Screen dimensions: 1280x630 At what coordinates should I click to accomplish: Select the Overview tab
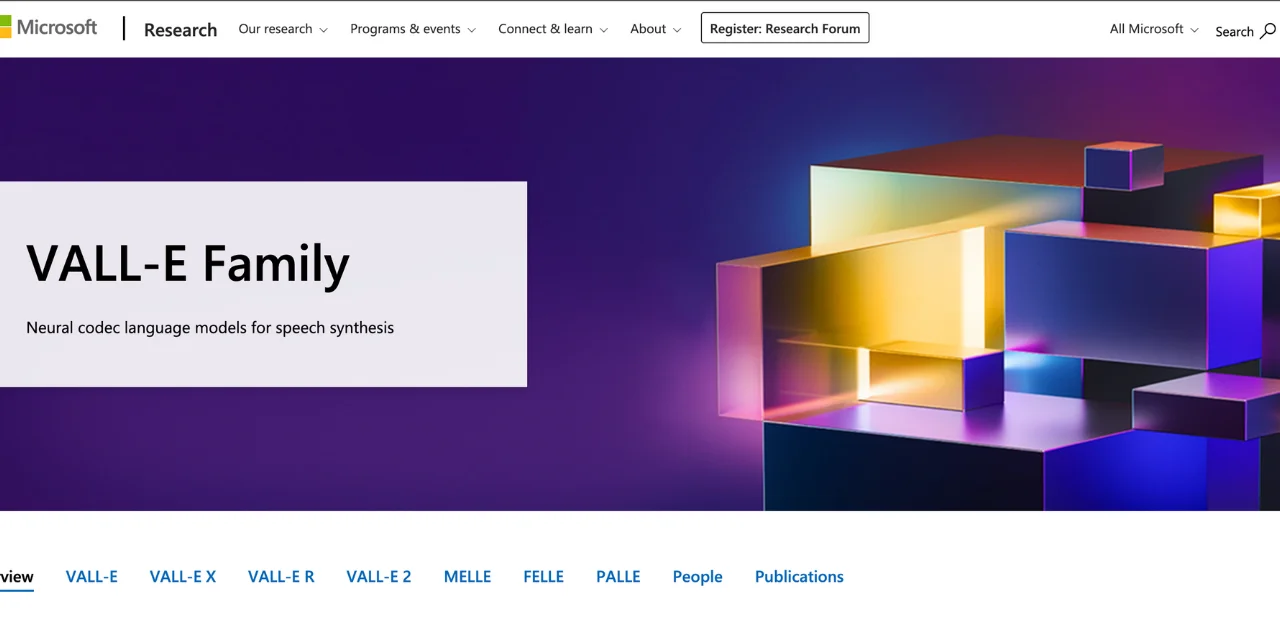click(17, 577)
